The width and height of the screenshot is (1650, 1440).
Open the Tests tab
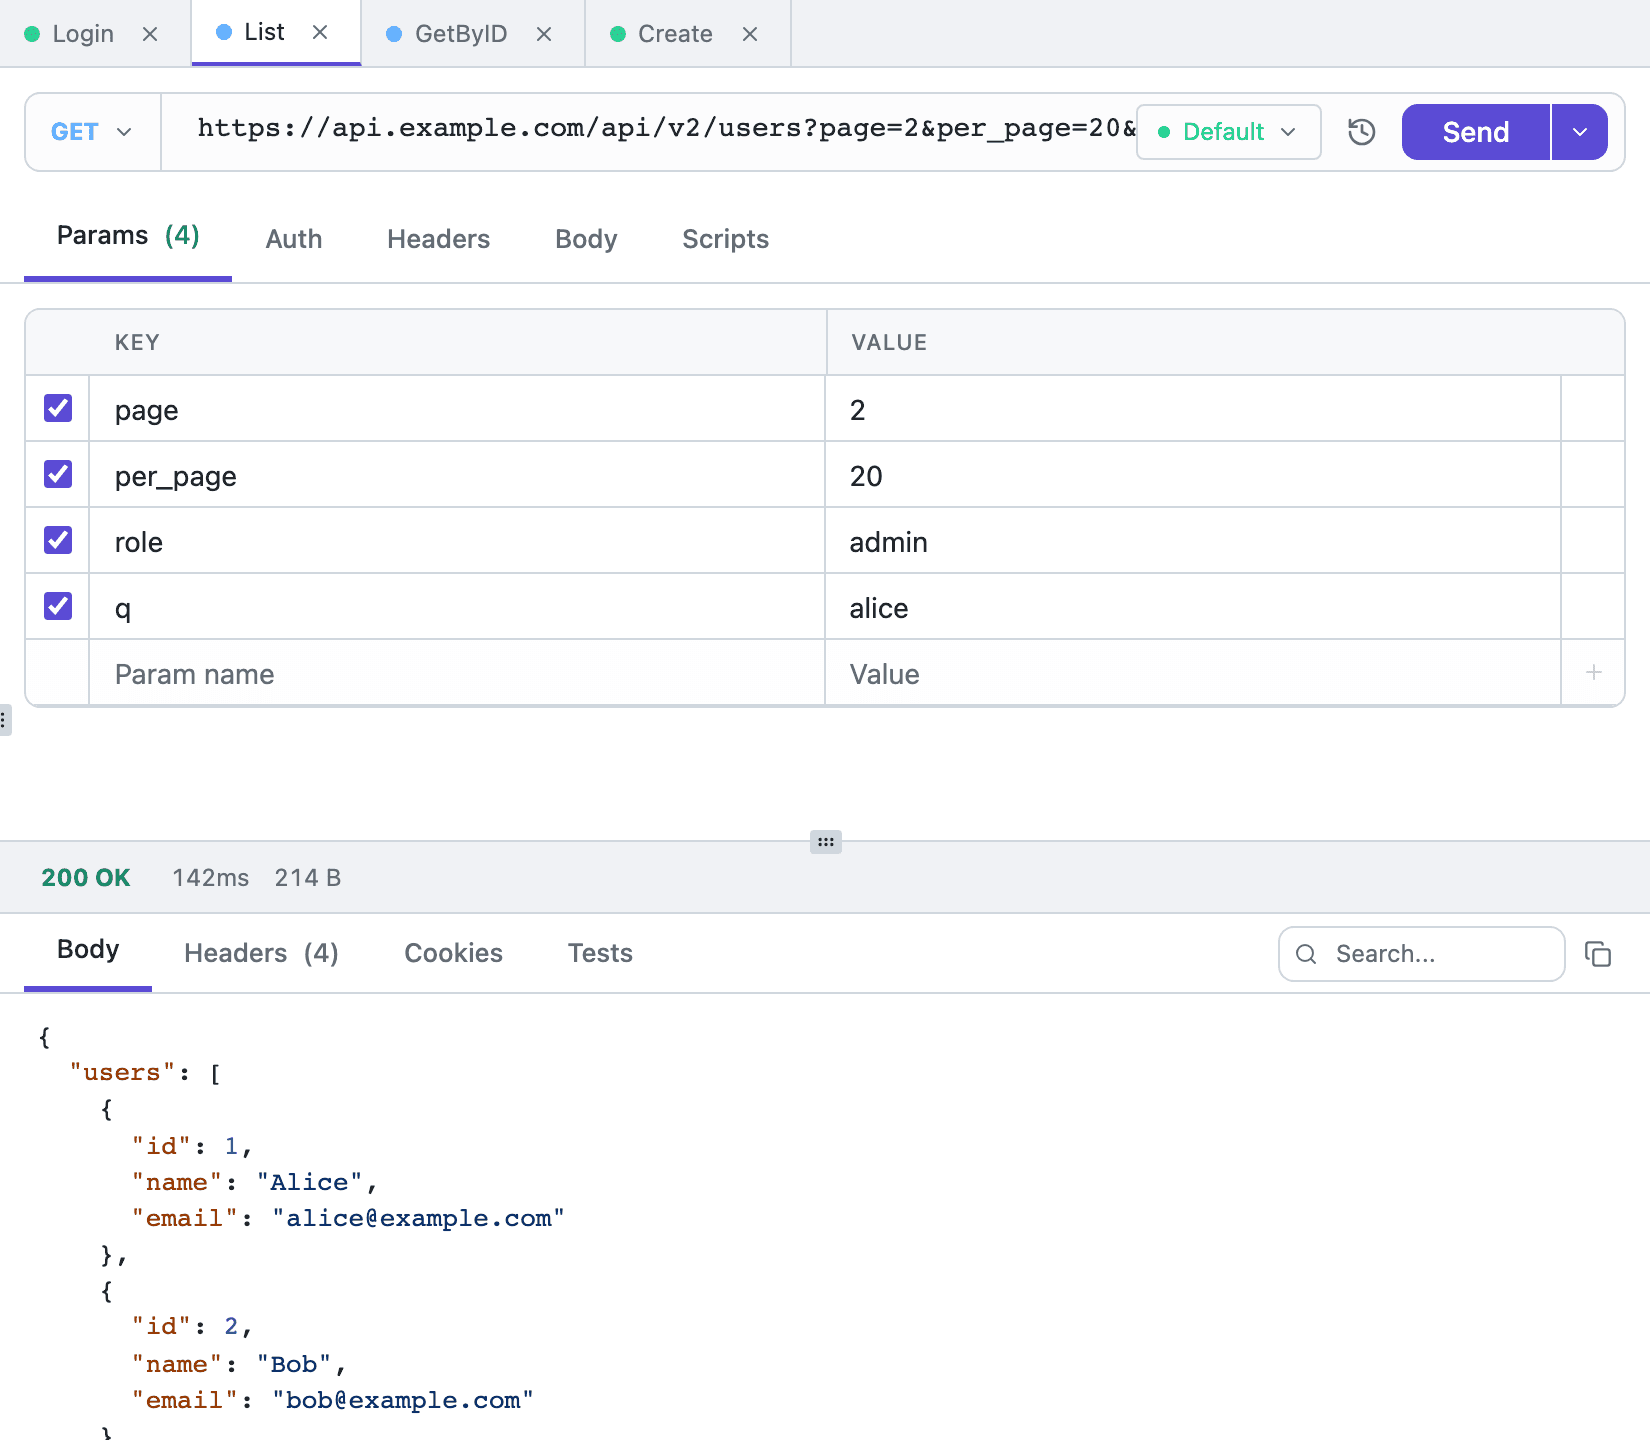coord(600,953)
